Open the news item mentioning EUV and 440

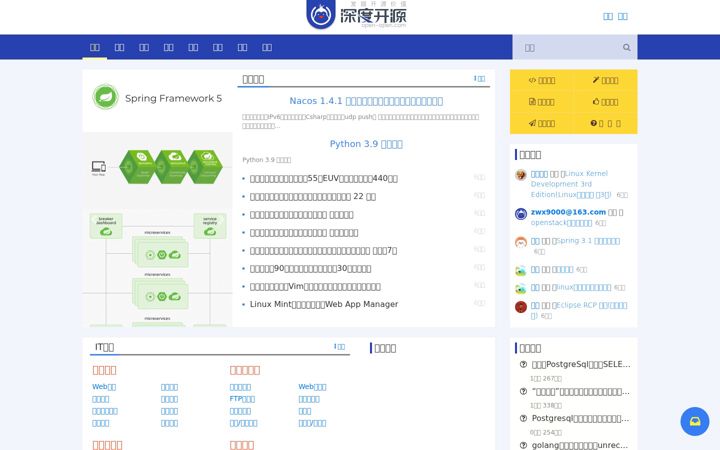(x=324, y=178)
